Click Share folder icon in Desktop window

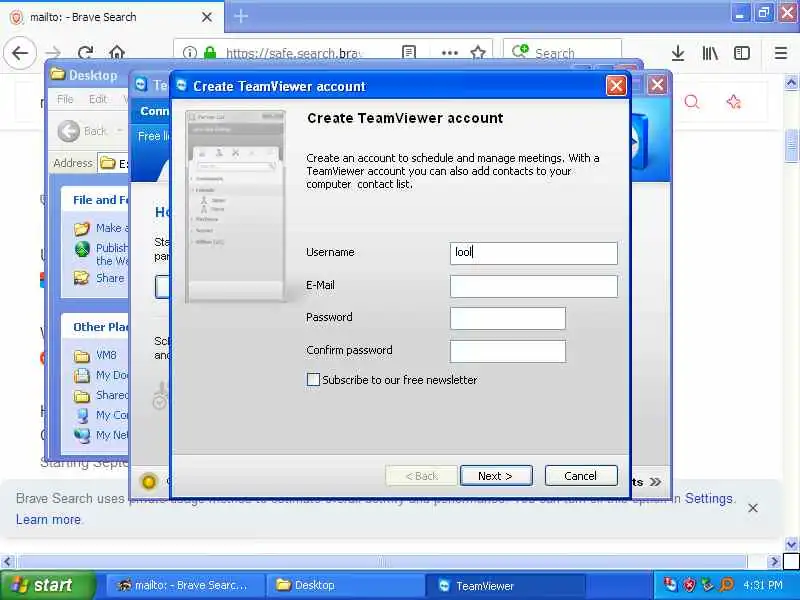pyautogui.click(x=82, y=278)
